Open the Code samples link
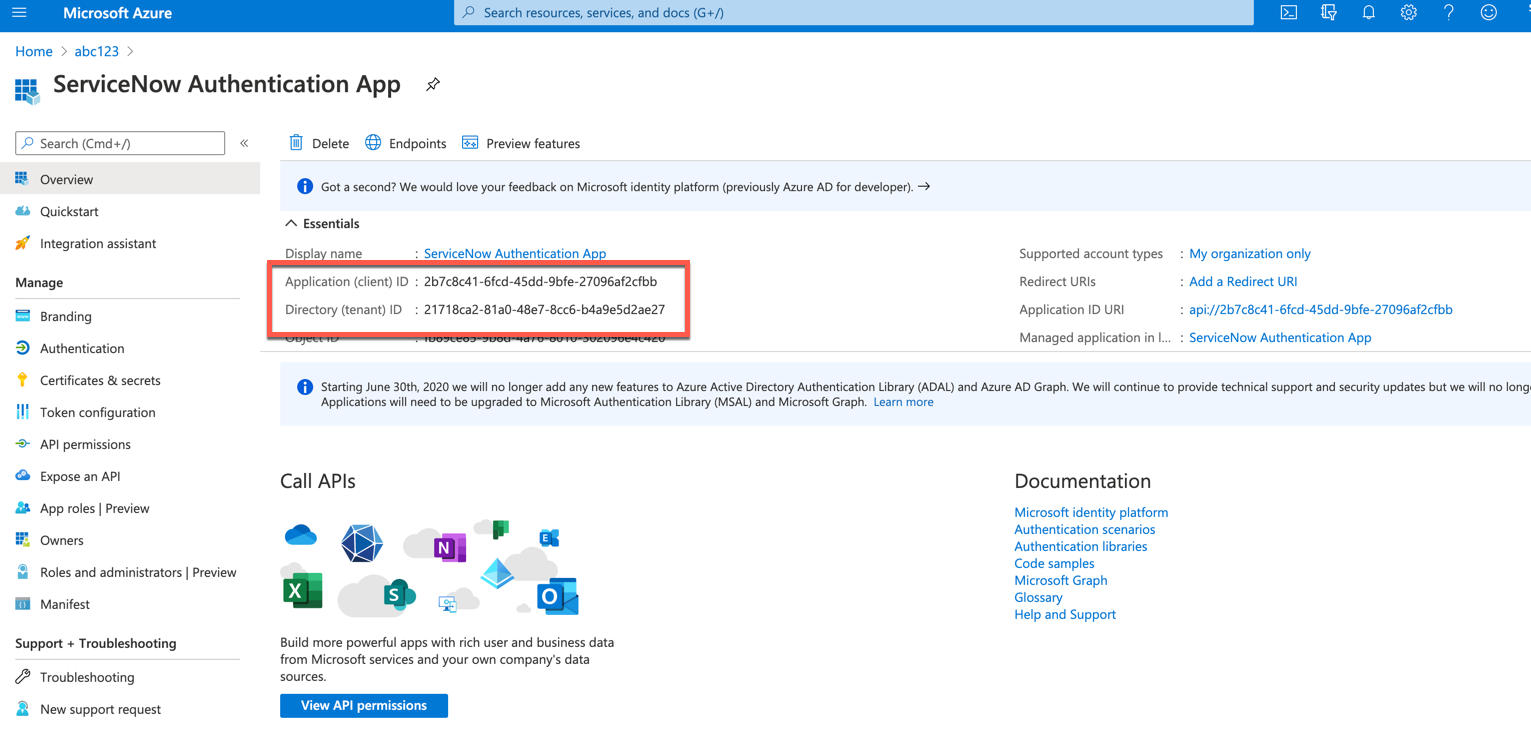 [1054, 563]
